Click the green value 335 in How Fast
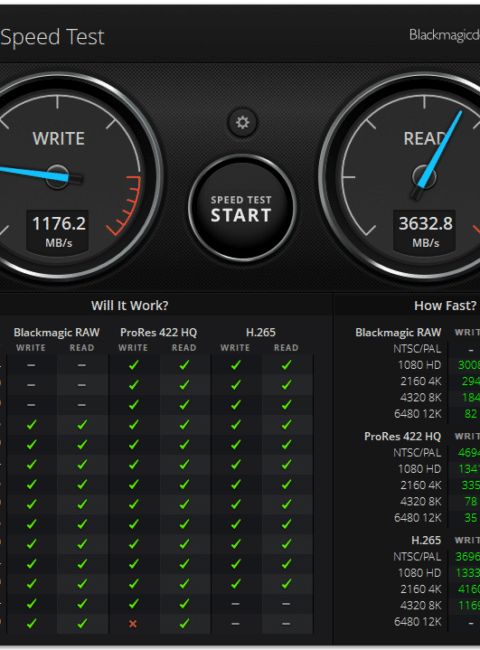 point(471,485)
